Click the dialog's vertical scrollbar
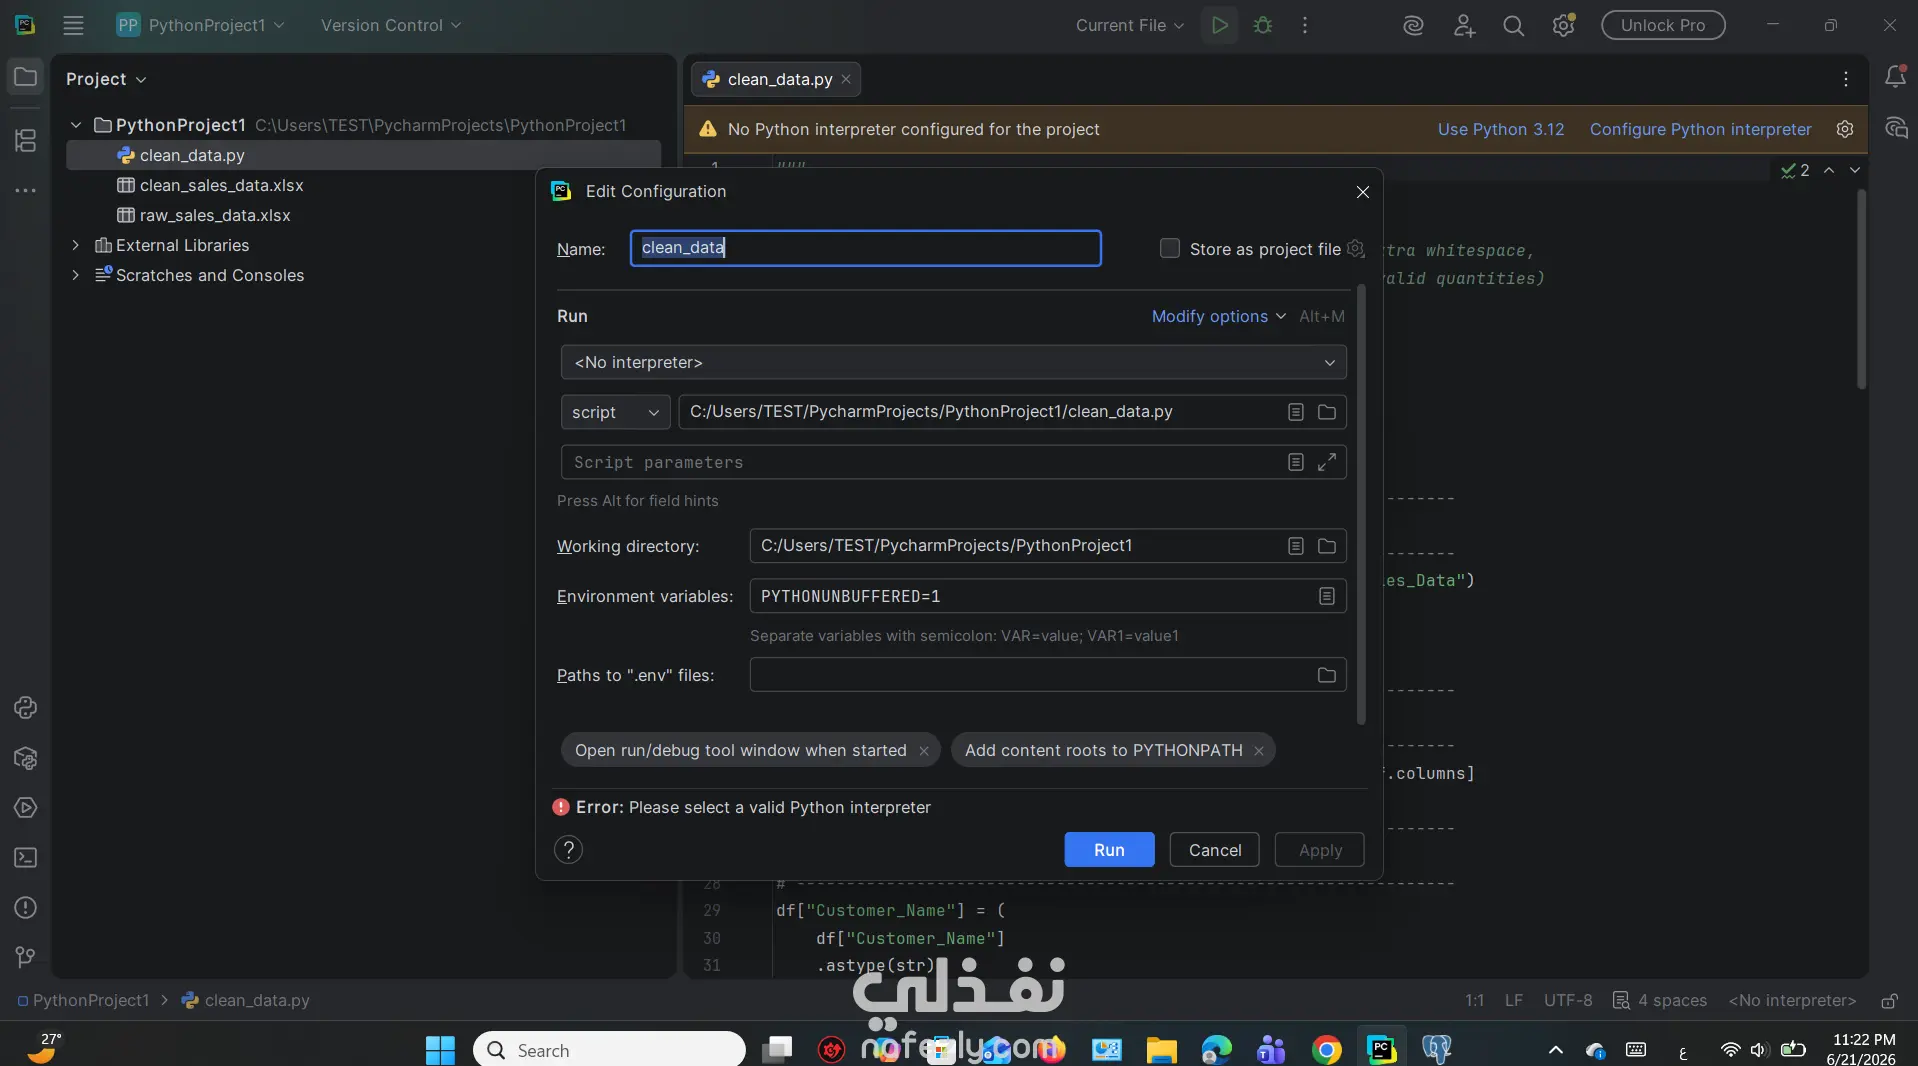Viewport: 1918px width, 1066px height. click(1361, 505)
